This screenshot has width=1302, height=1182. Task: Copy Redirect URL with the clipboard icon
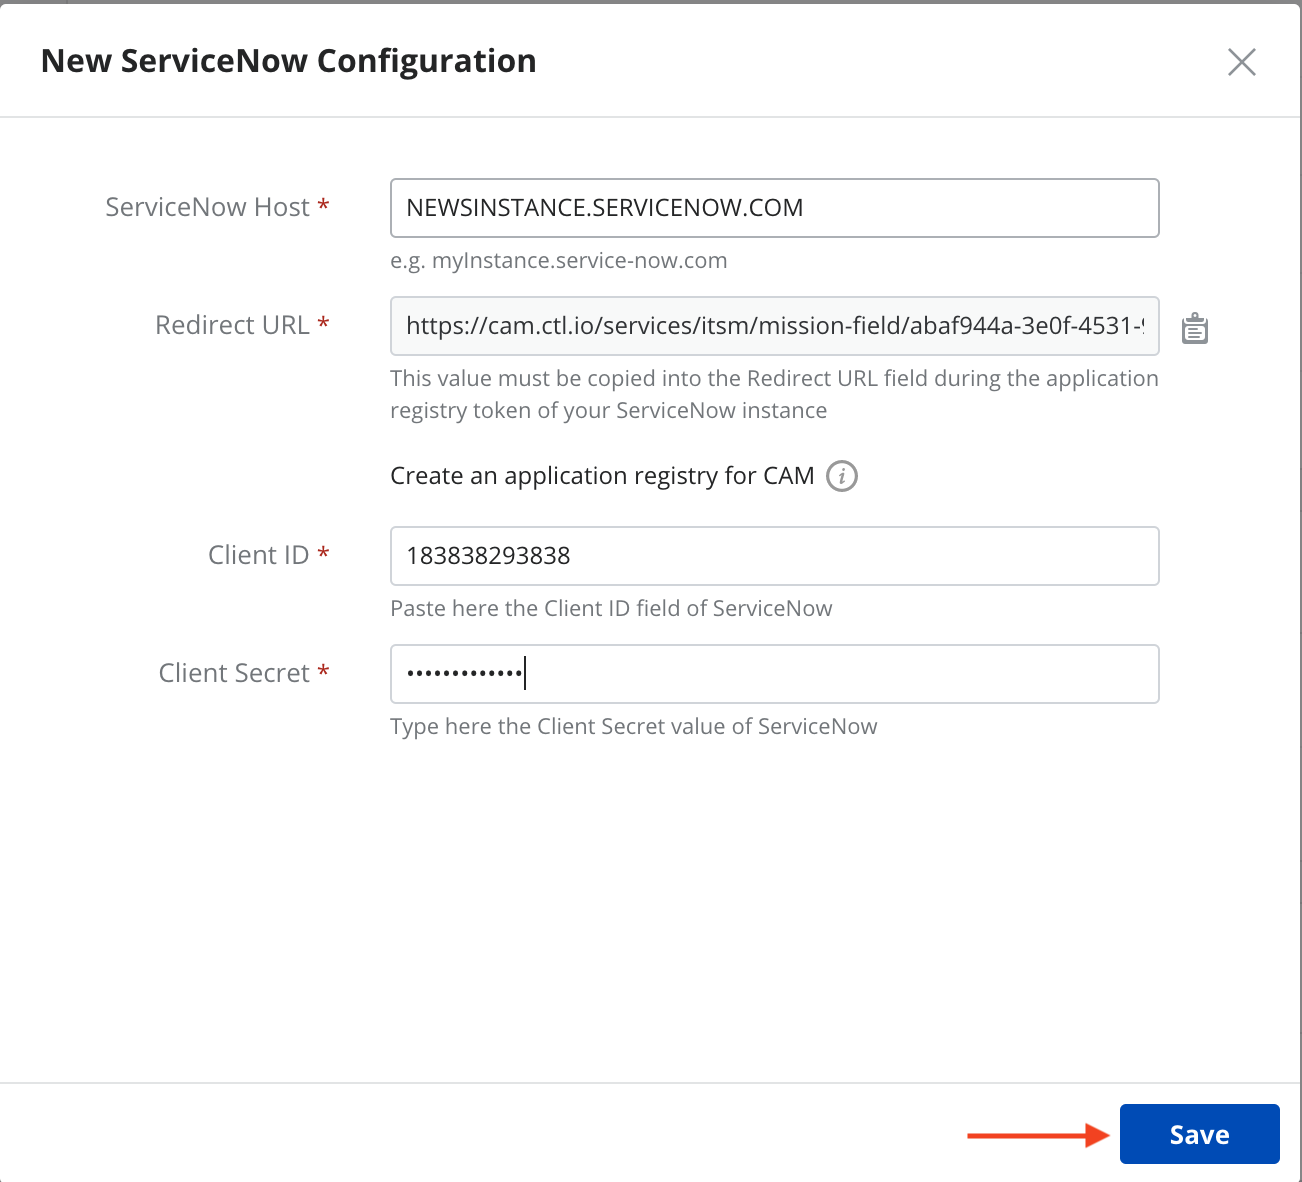point(1195,328)
